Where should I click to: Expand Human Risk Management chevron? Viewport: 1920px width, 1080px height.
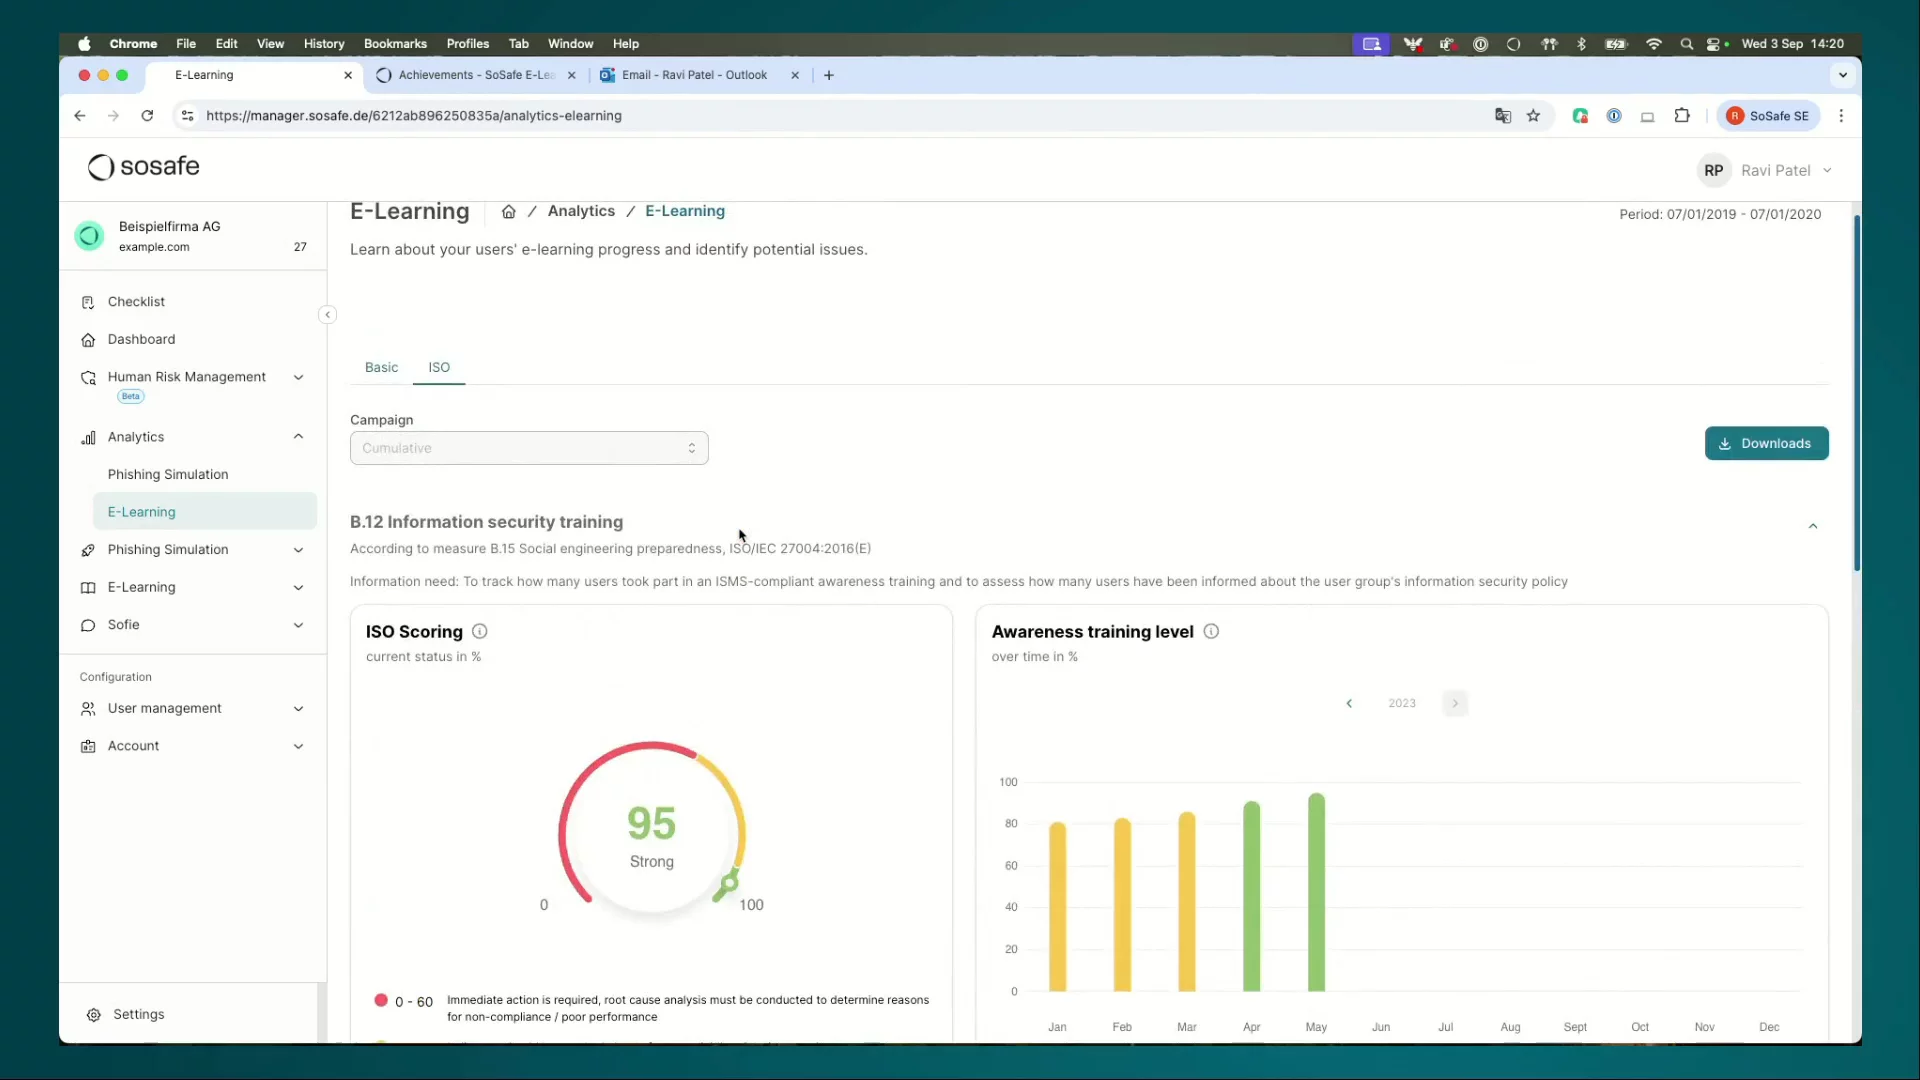(298, 378)
